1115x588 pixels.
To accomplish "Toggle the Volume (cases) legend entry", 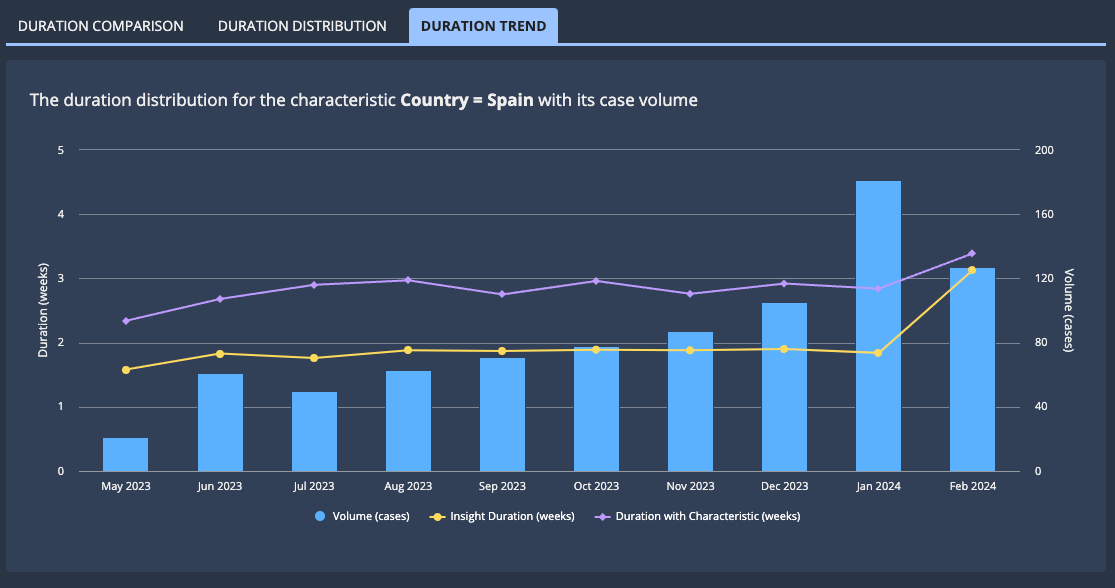I will point(362,516).
